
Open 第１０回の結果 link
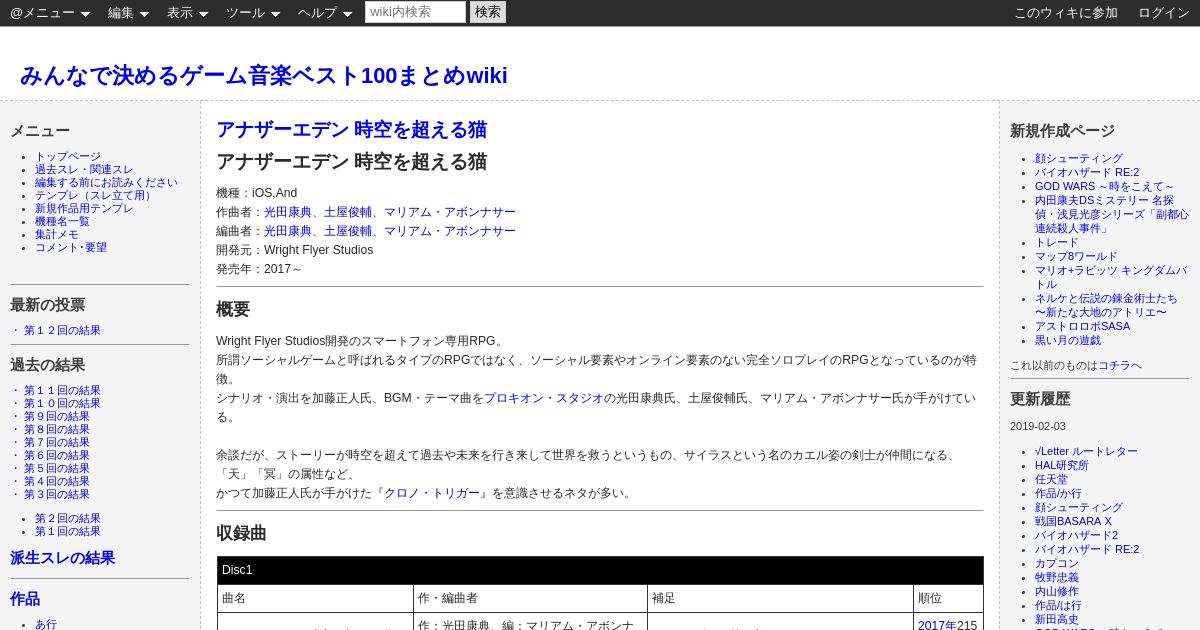tap(62, 404)
